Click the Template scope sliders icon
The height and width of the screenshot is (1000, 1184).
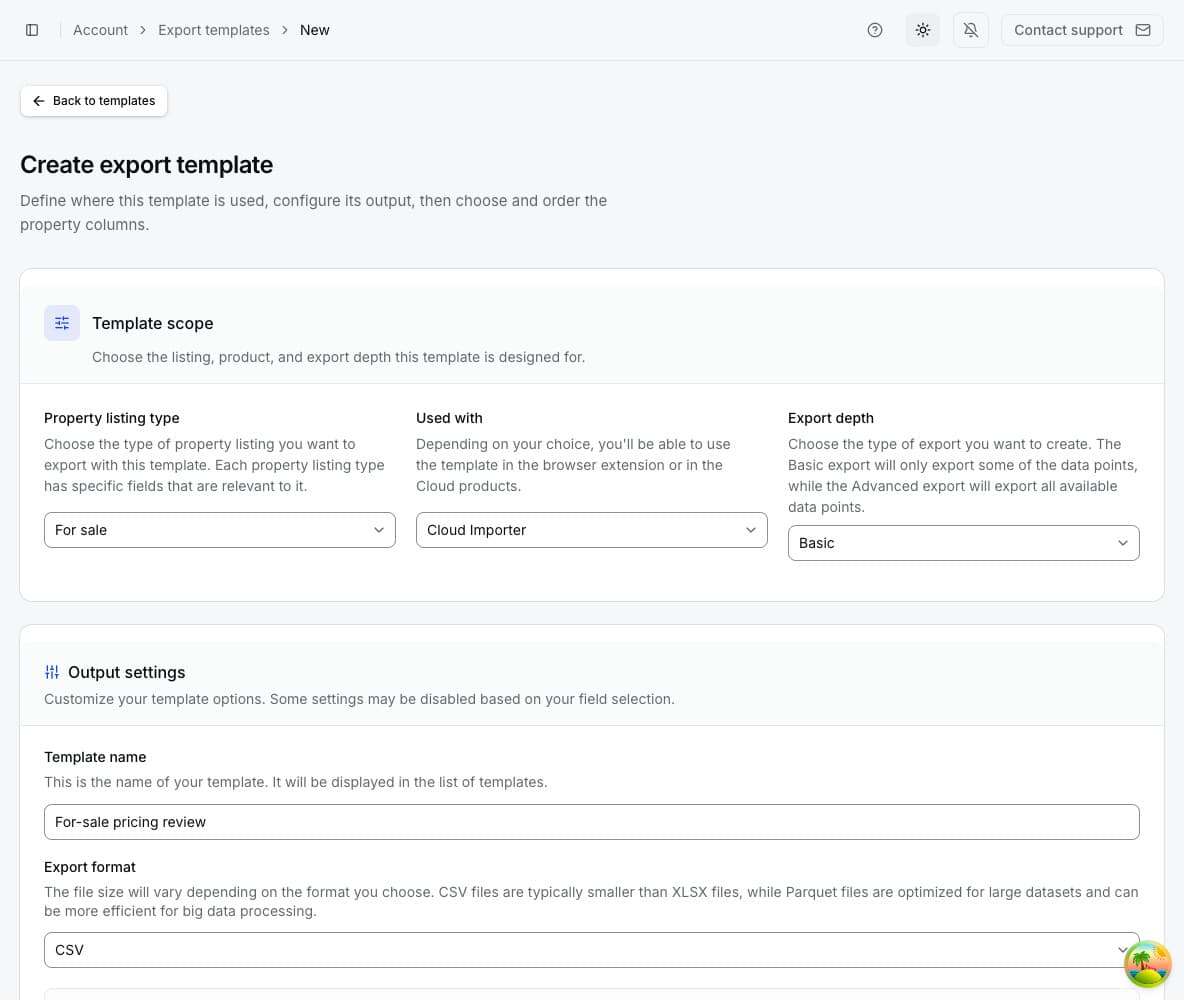tap(62, 323)
